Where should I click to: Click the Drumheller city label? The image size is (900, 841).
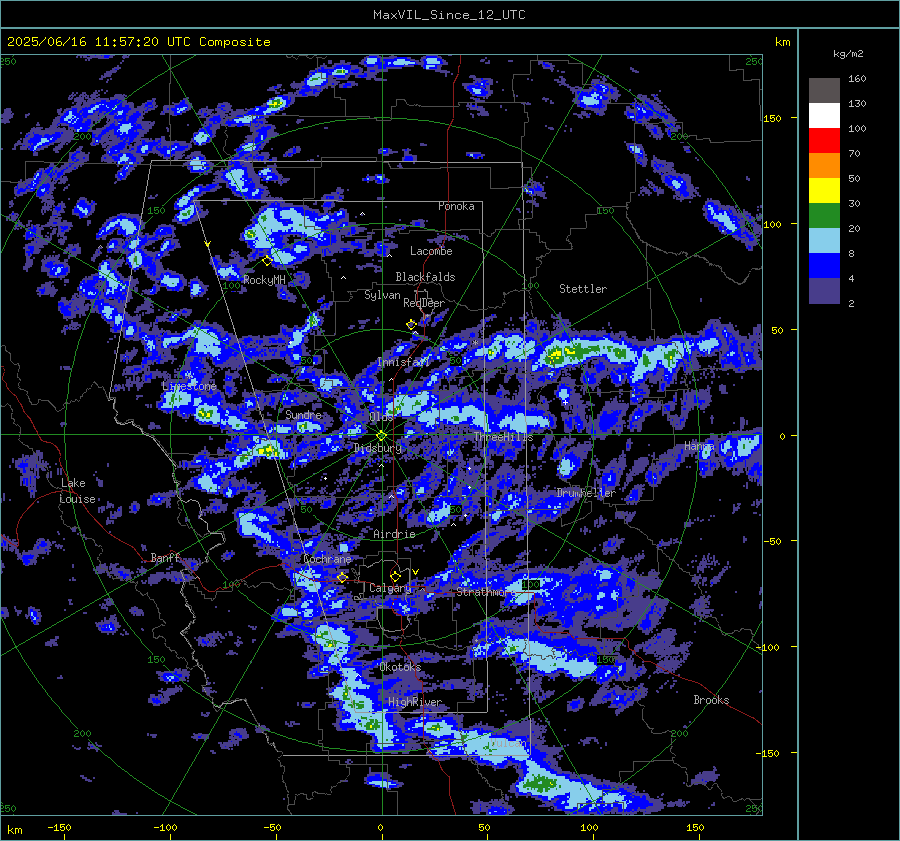coord(585,493)
